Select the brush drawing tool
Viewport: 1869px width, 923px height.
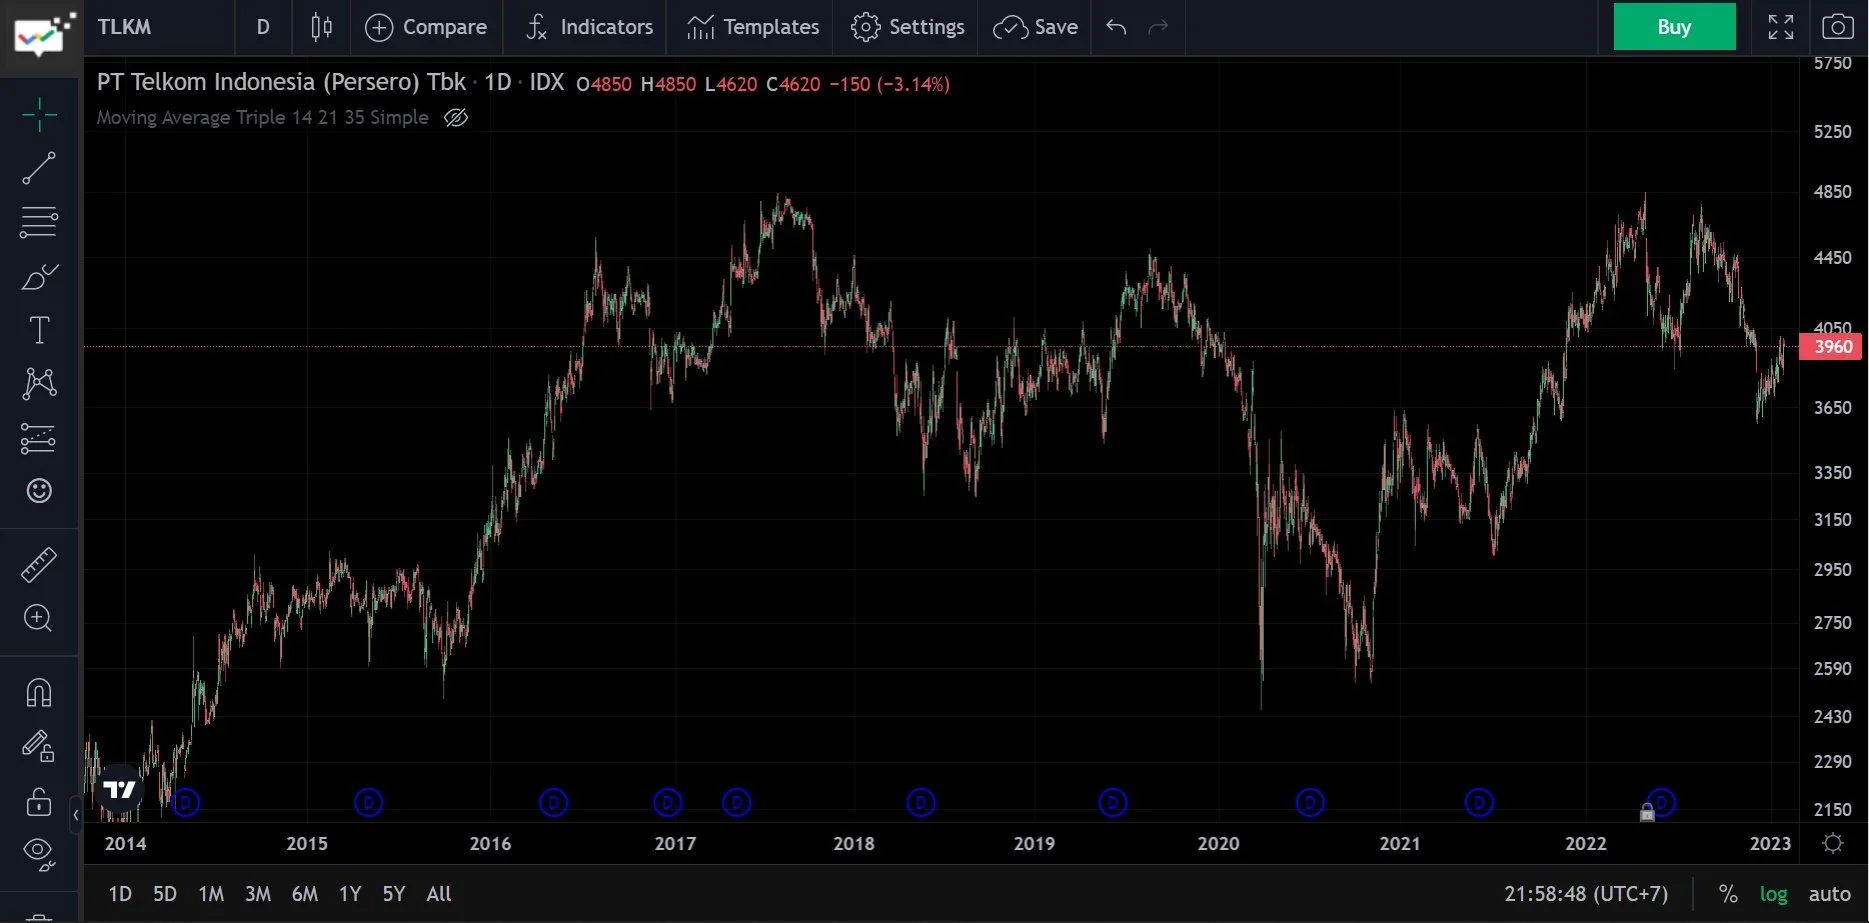39,277
